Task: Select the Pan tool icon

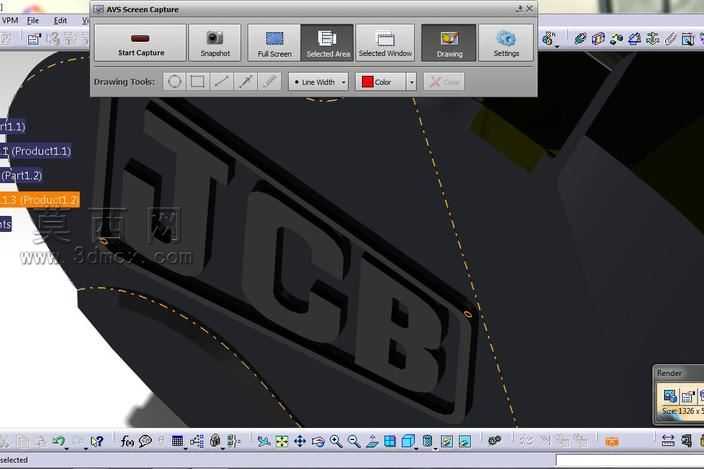Action: coord(299,442)
